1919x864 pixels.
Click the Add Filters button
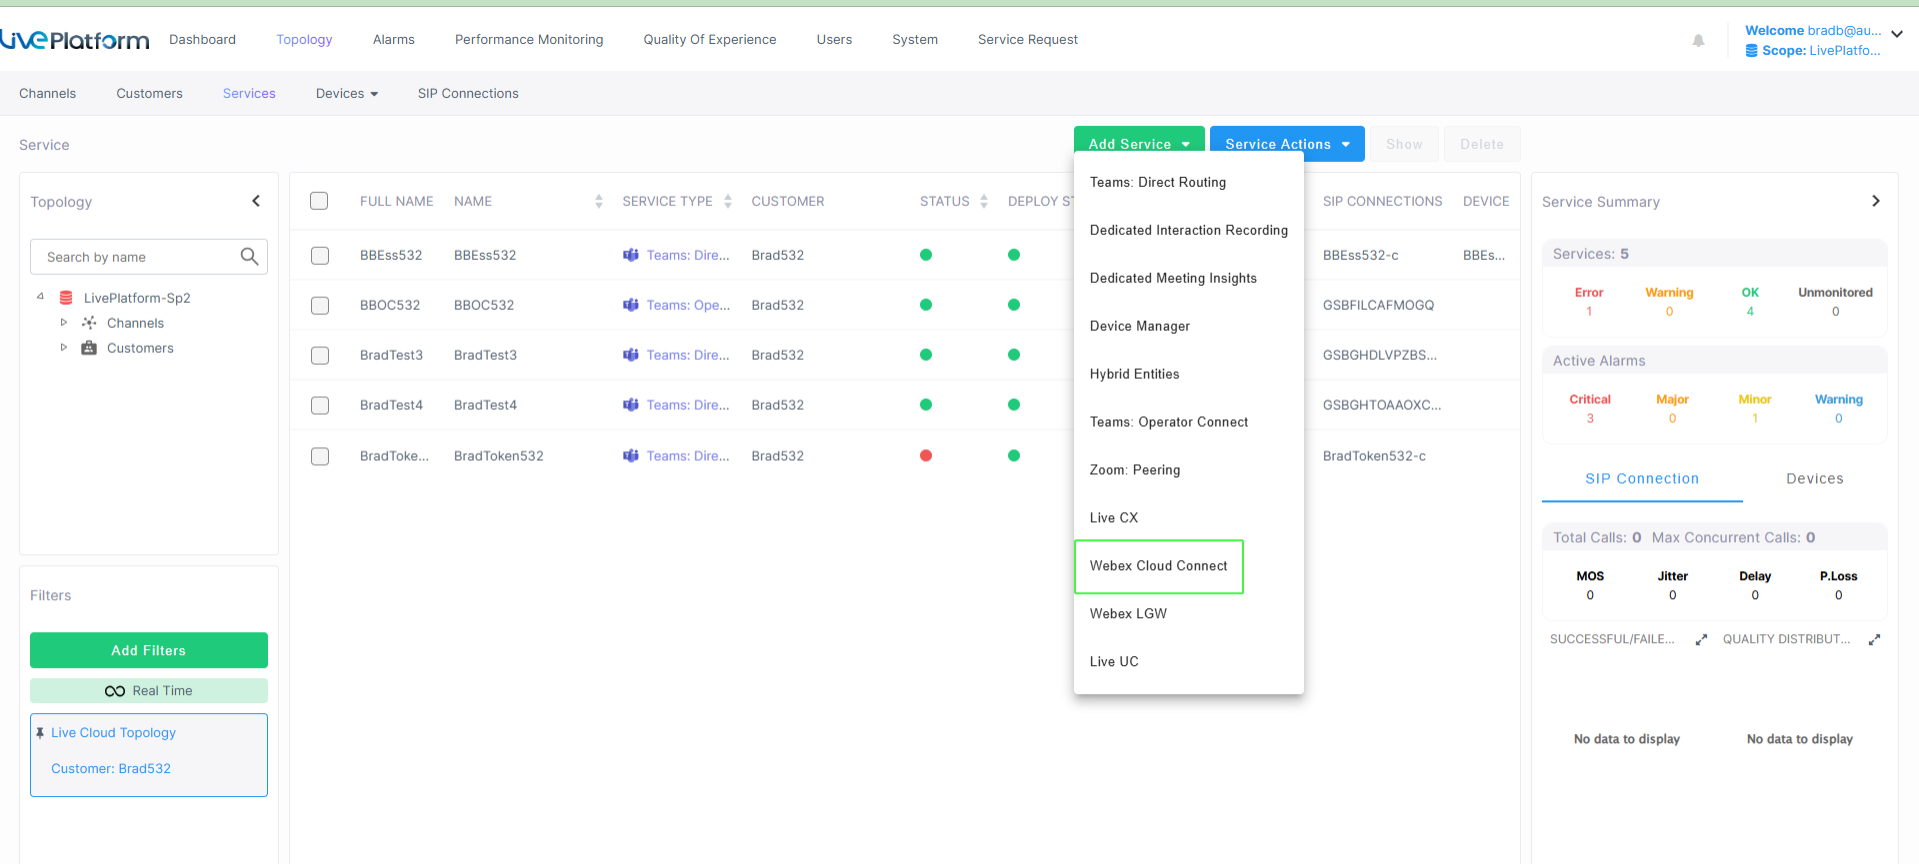tap(149, 650)
